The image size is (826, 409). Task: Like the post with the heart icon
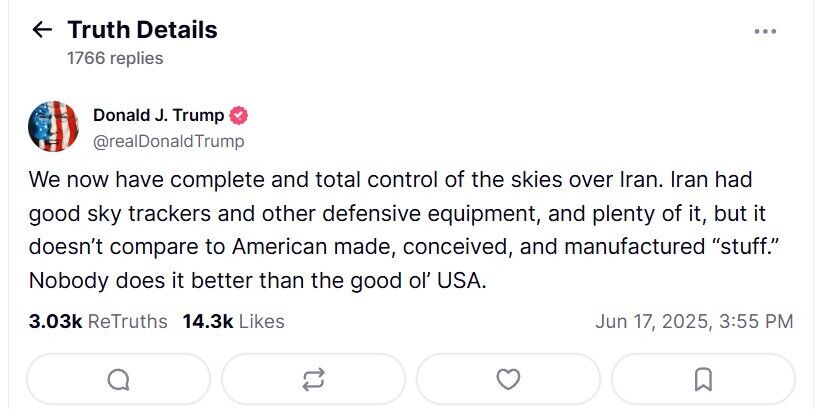[508, 380]
